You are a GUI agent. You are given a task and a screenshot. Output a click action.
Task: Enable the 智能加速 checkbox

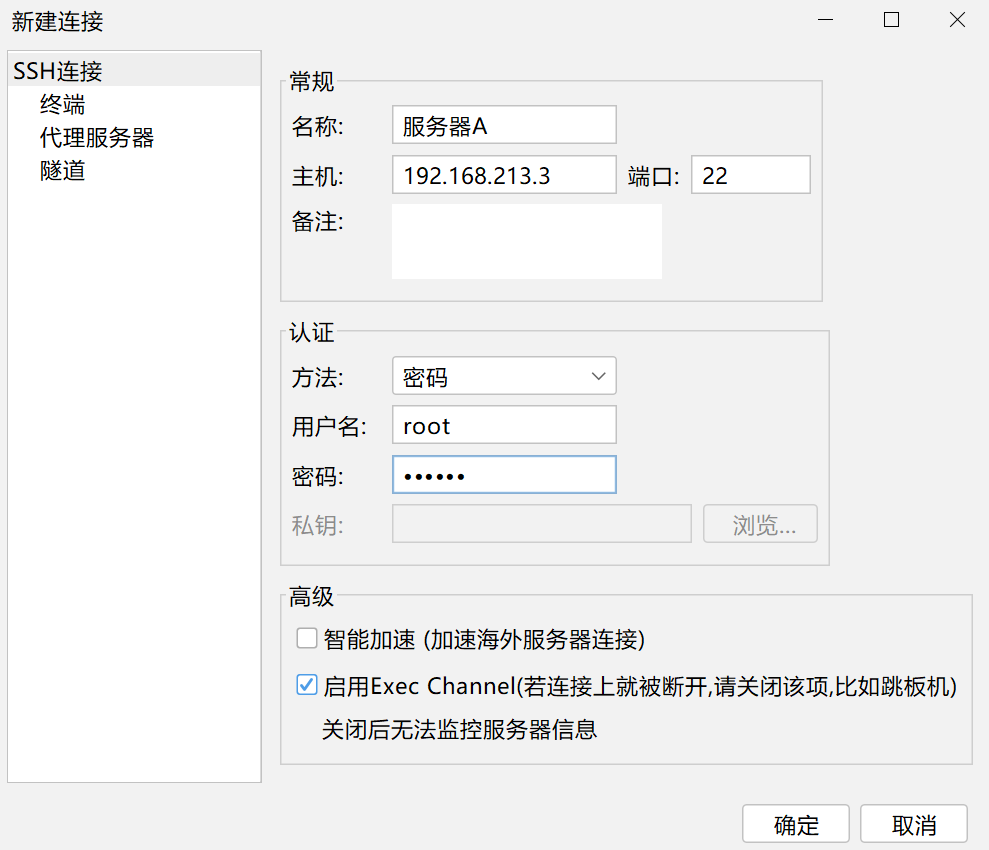click(307, 639)
